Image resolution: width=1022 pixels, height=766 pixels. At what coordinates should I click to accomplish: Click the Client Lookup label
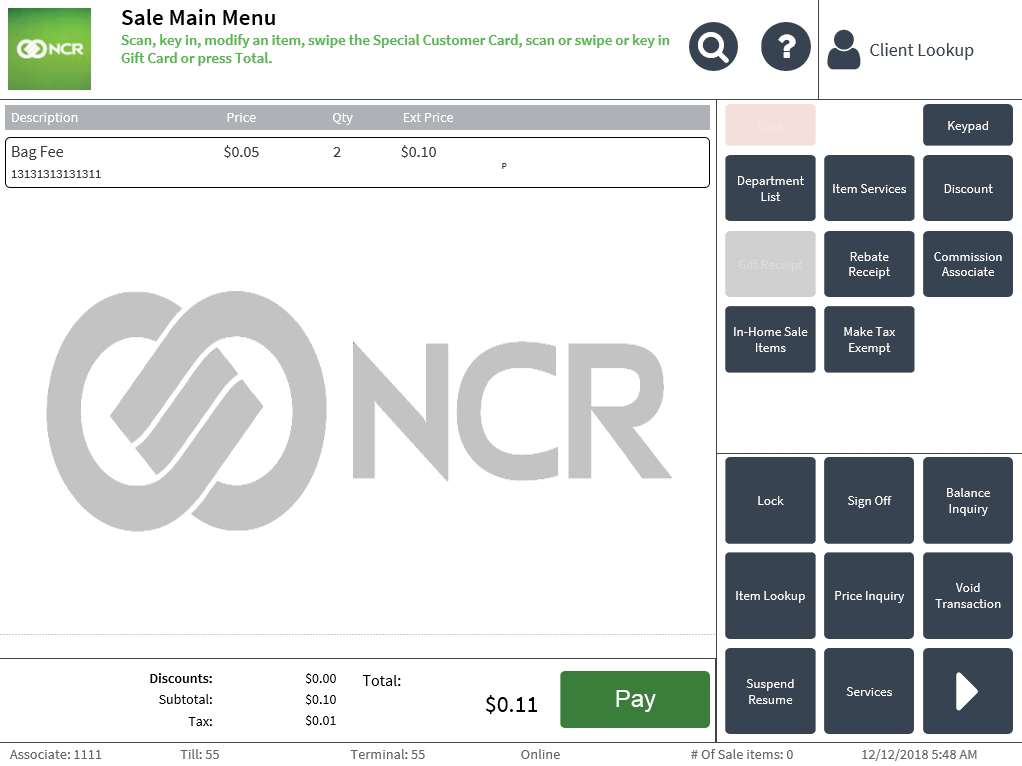pos(921,50)
